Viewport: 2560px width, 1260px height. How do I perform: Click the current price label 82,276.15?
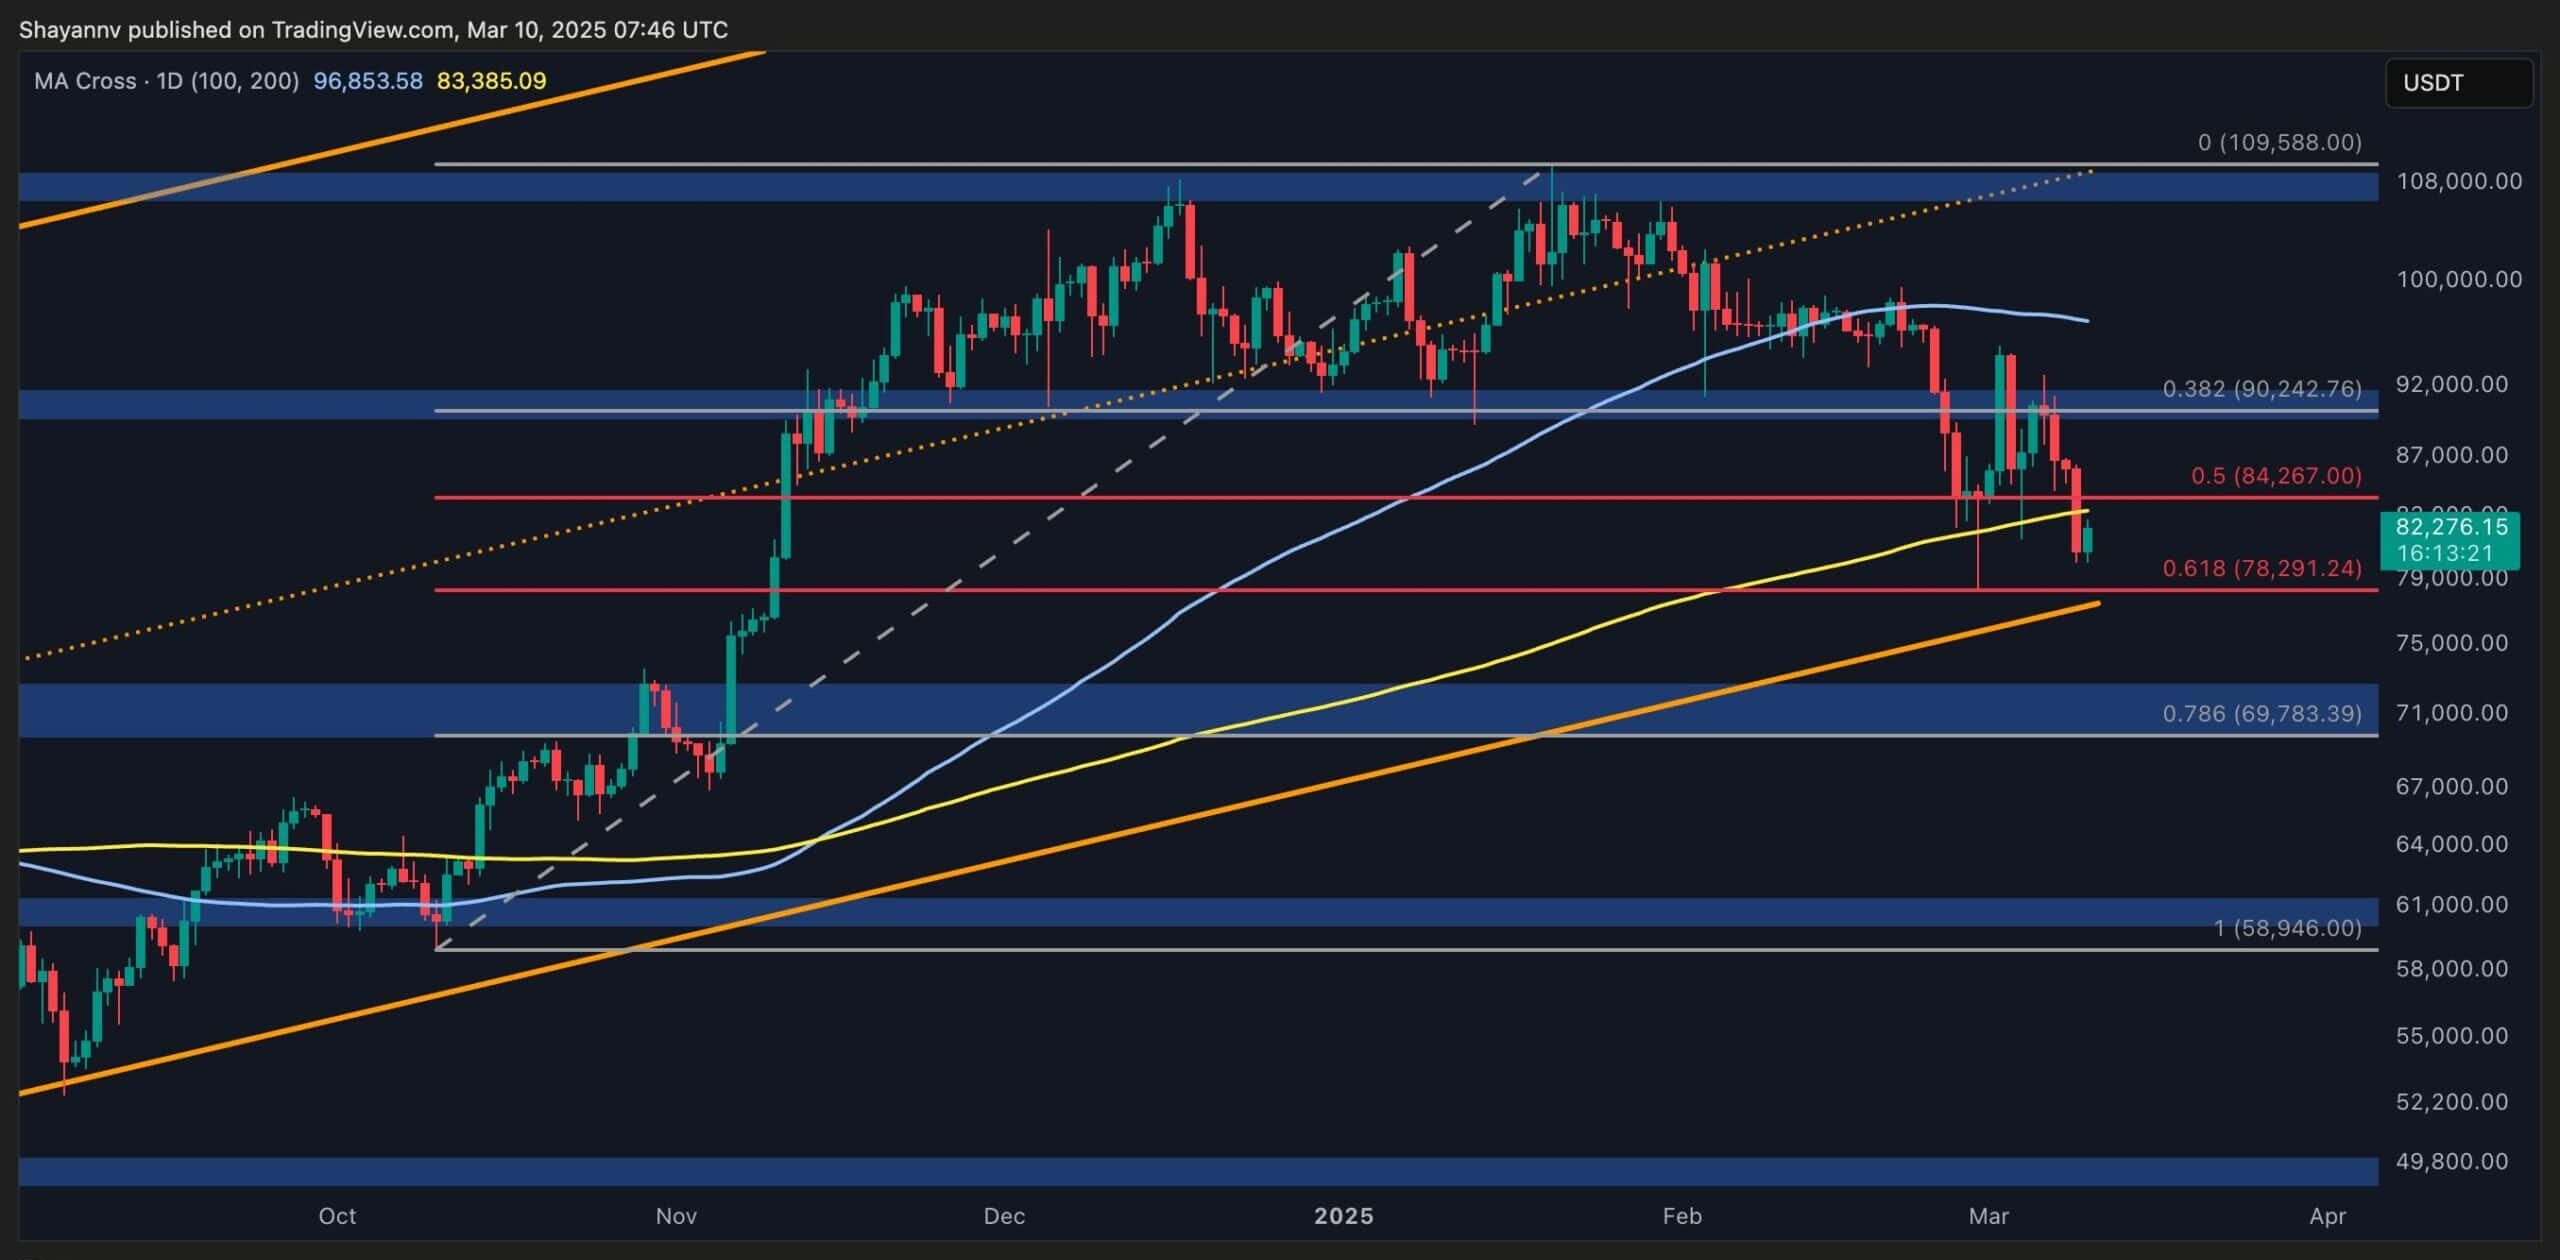click(x=2452, y=527)
